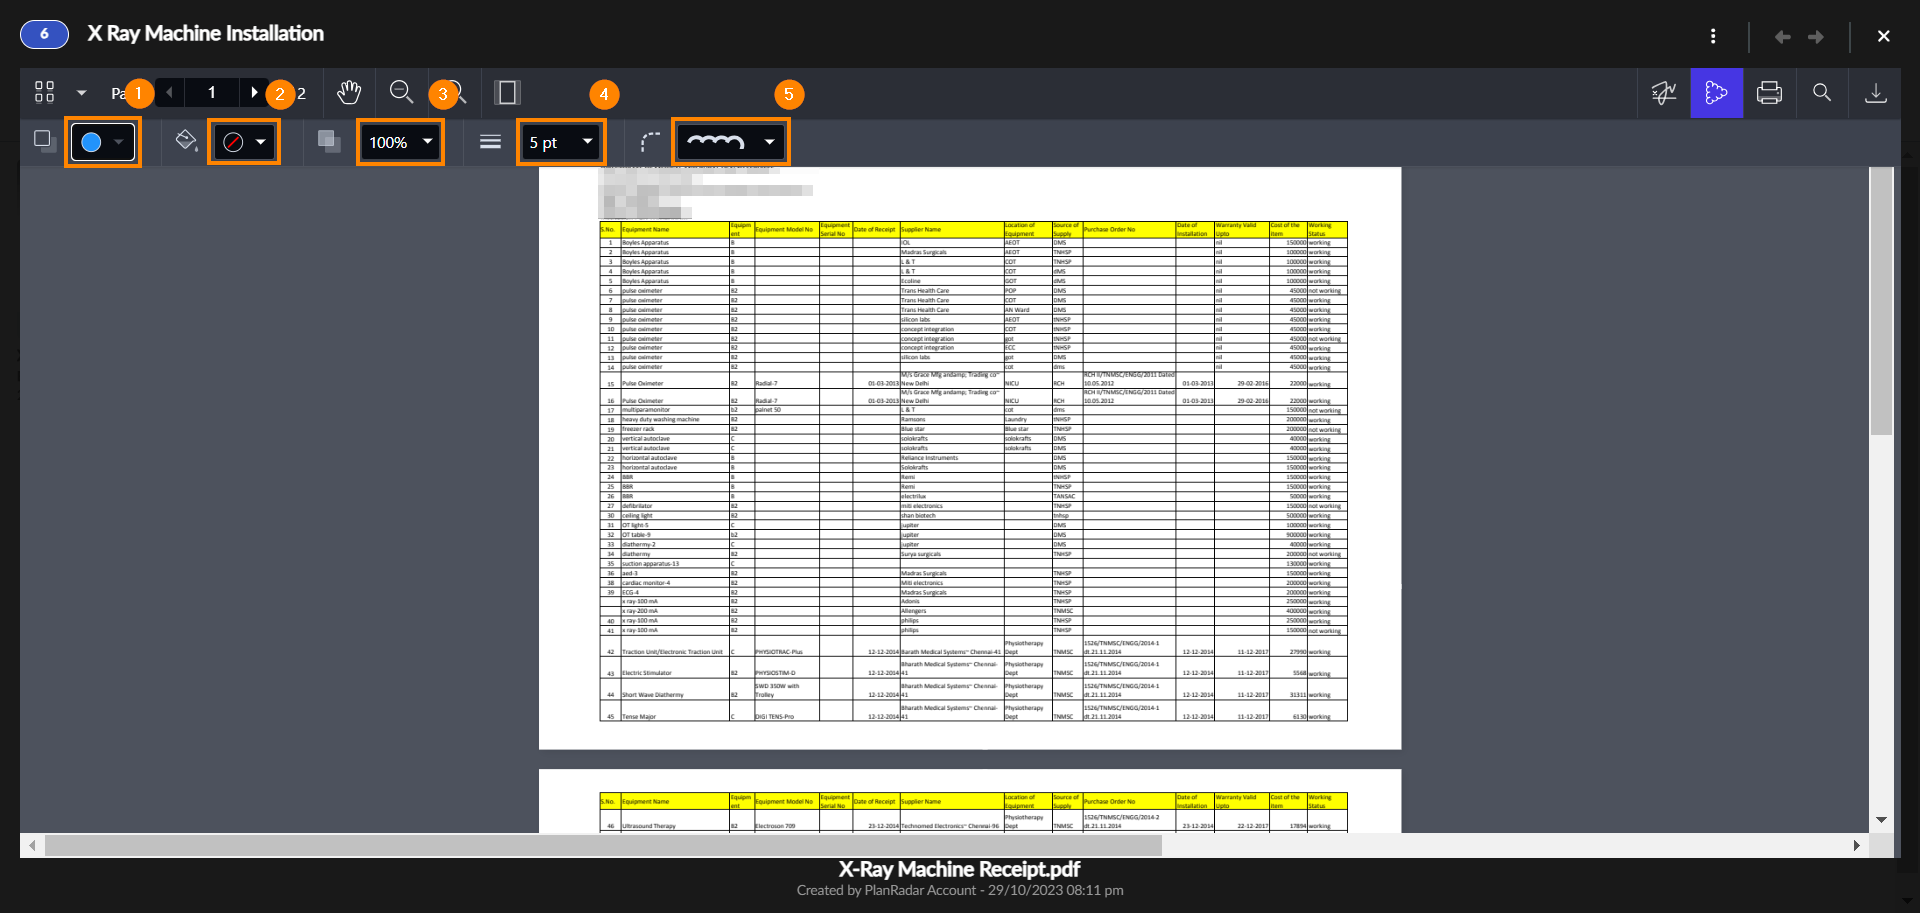Download the PDF file
Image resolution: width=1920 pixels, height=913 pixels.
(x=1875, y=93)
